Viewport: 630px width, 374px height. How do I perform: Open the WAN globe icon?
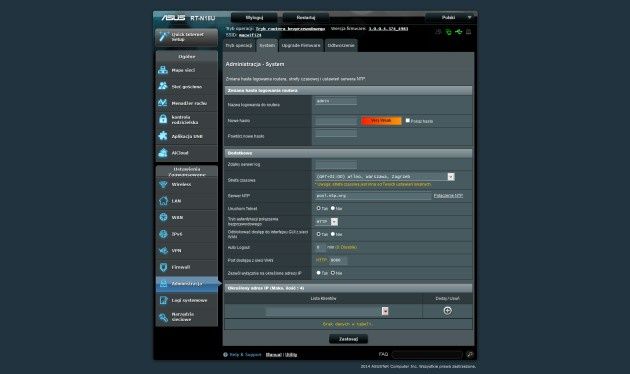[163, 217]
